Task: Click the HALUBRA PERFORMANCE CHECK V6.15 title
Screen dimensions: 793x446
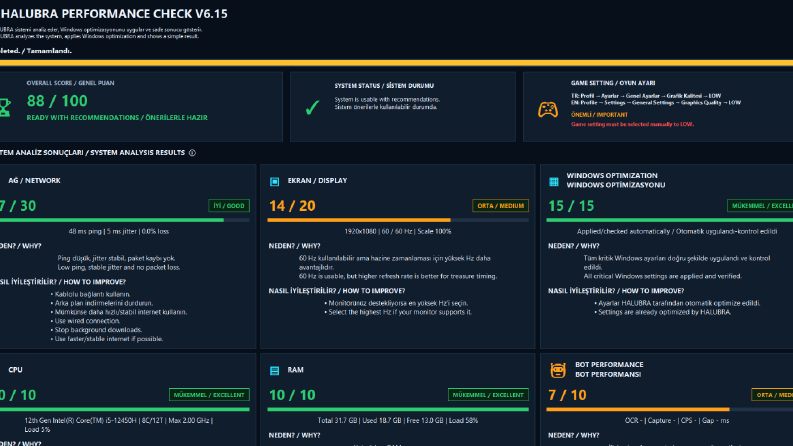Action: tap(114, 14)
